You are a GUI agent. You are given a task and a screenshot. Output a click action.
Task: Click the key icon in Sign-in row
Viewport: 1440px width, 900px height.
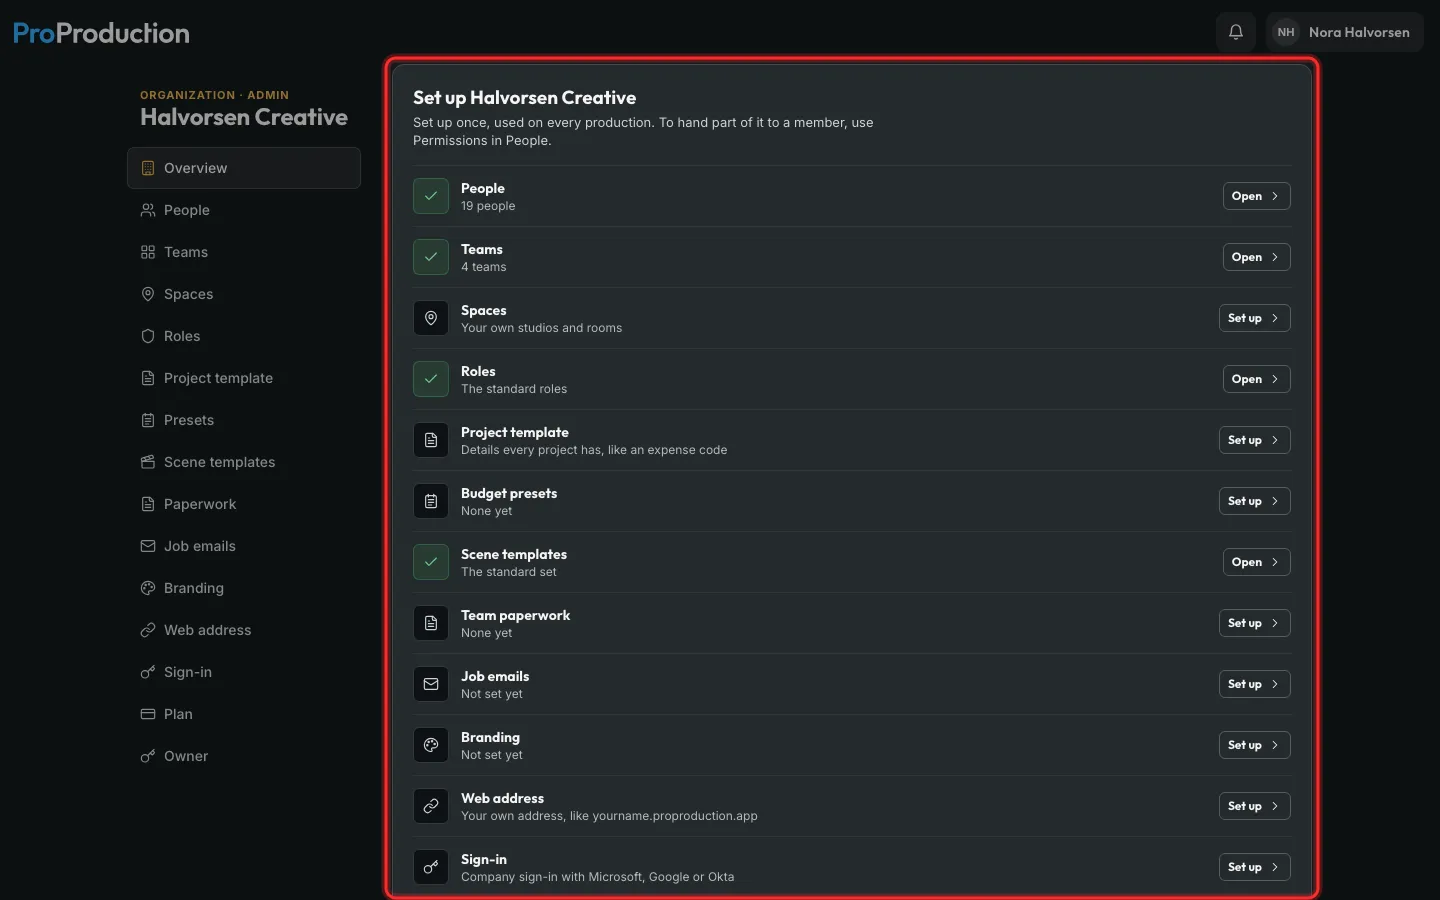[431, 867]
